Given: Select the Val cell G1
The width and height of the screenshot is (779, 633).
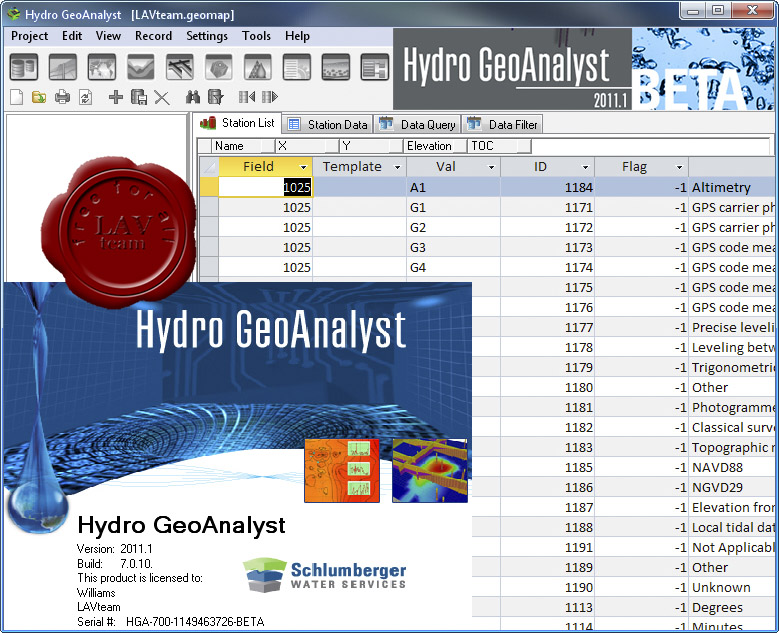Looking at the screenshot, I should pyautogui.click(x=454, y=207).
